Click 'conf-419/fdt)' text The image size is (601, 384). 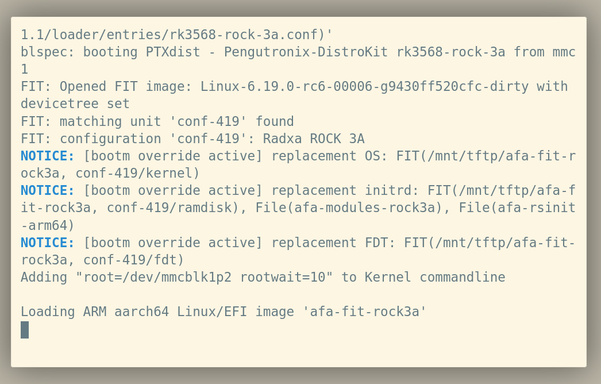pos(134,260)
